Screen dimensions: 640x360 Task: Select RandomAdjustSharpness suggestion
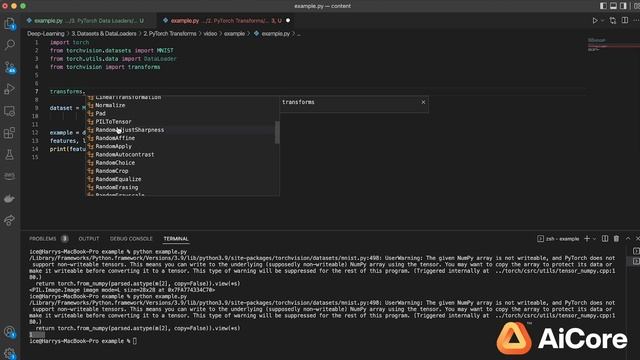[x=182, y=130]
